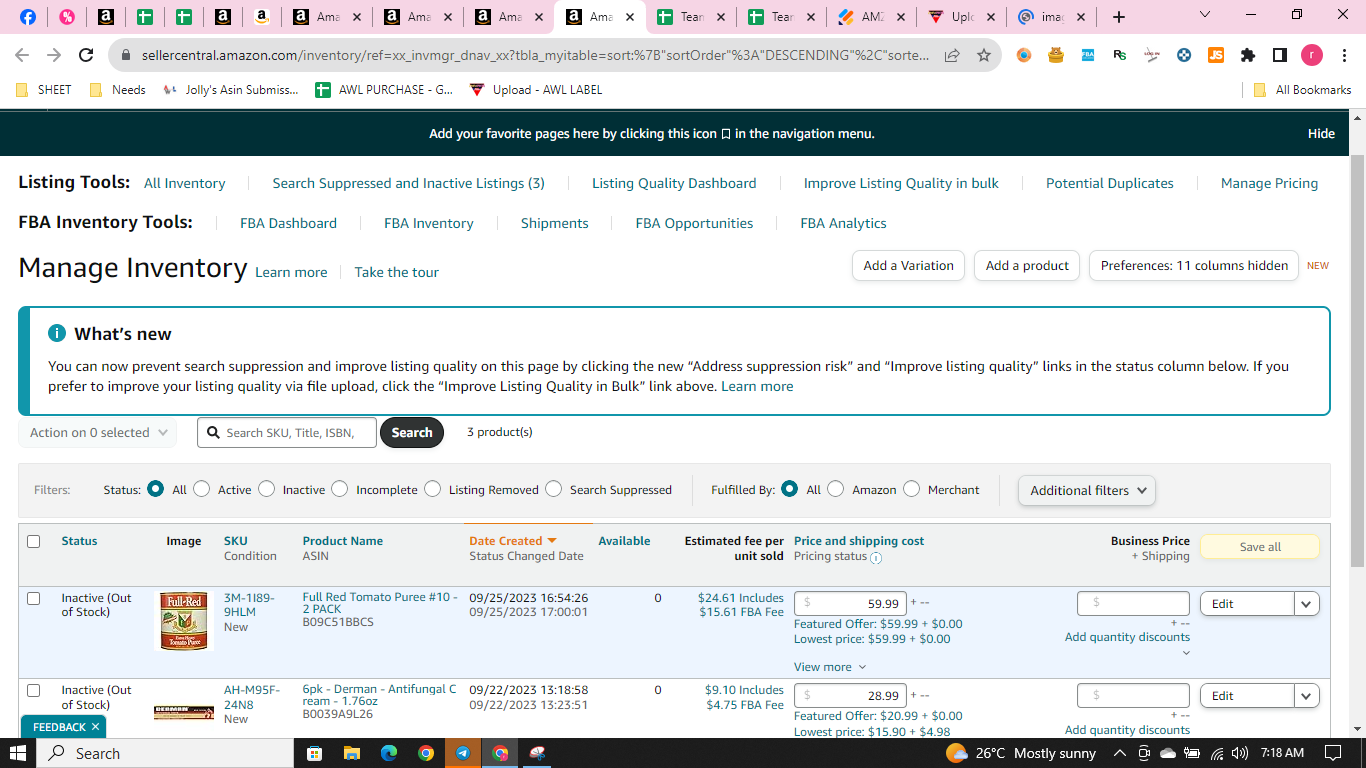Filter by Listing Removed status
Screen dimensions: 1366x768
click(432, 489)
